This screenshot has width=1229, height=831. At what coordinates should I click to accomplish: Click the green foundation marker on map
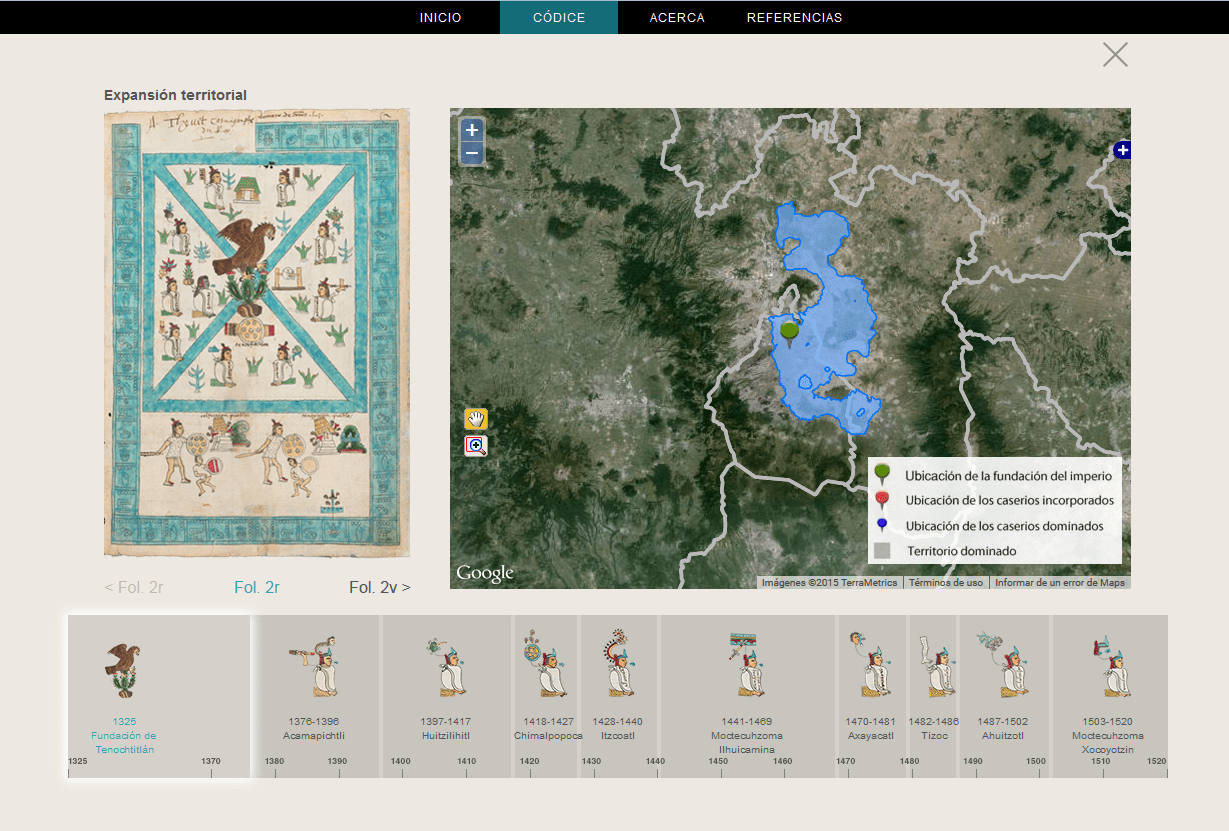coord(790,333)
